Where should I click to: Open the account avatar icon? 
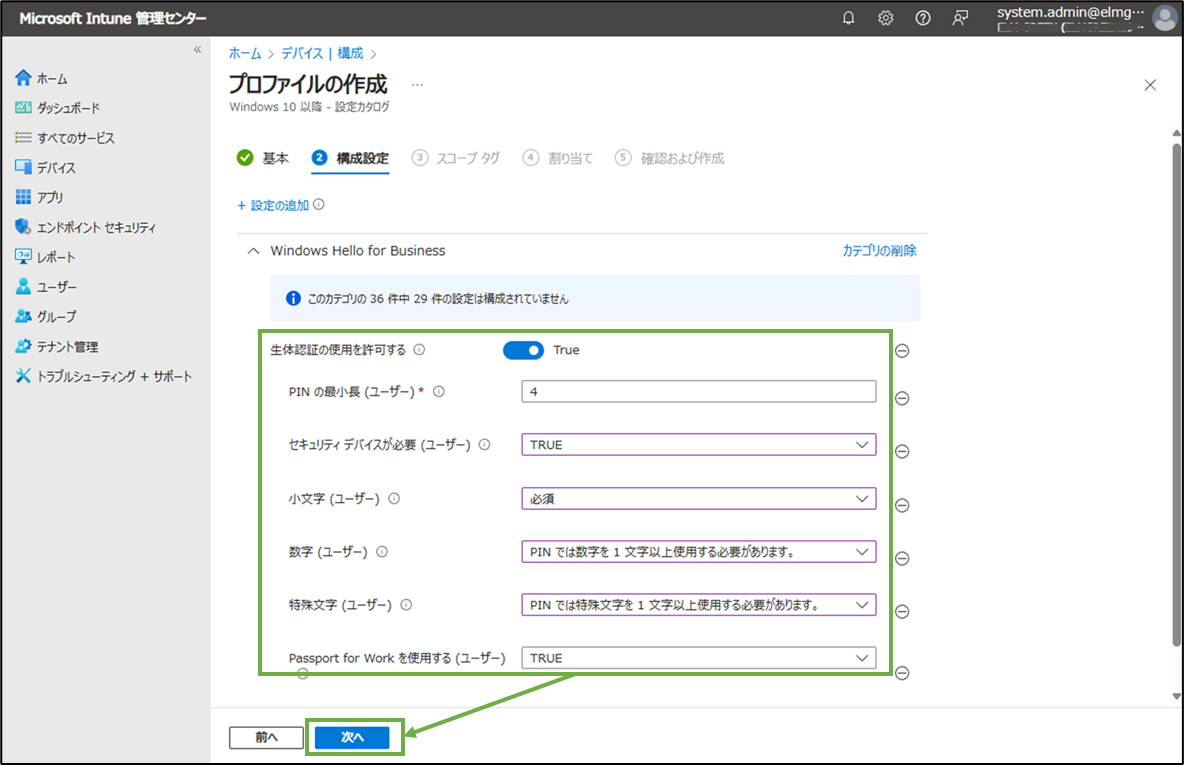pyautogui.click(x=1165, y=18)
